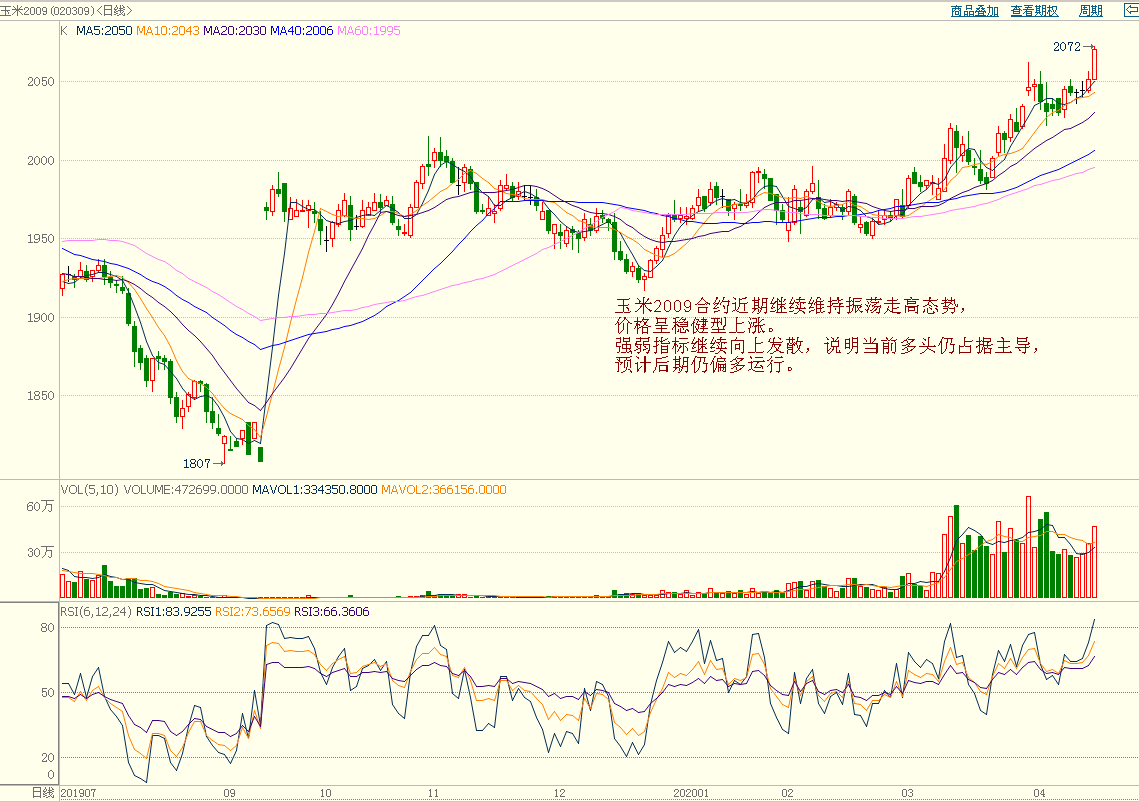Click the 1850 price axis label
1139x802 pixels.
(41, 396)
